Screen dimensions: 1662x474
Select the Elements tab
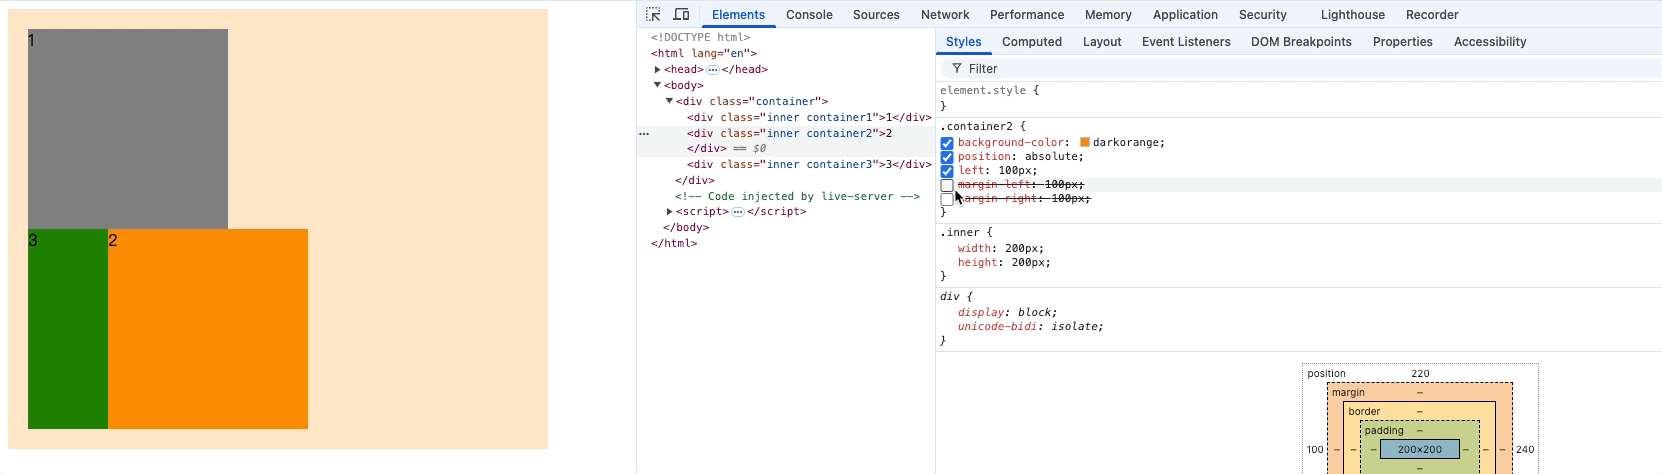pos(738,15)
